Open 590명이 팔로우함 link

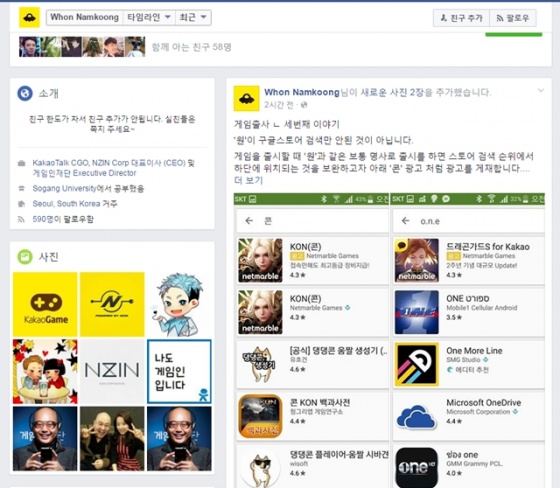click(x=63, y=219)
